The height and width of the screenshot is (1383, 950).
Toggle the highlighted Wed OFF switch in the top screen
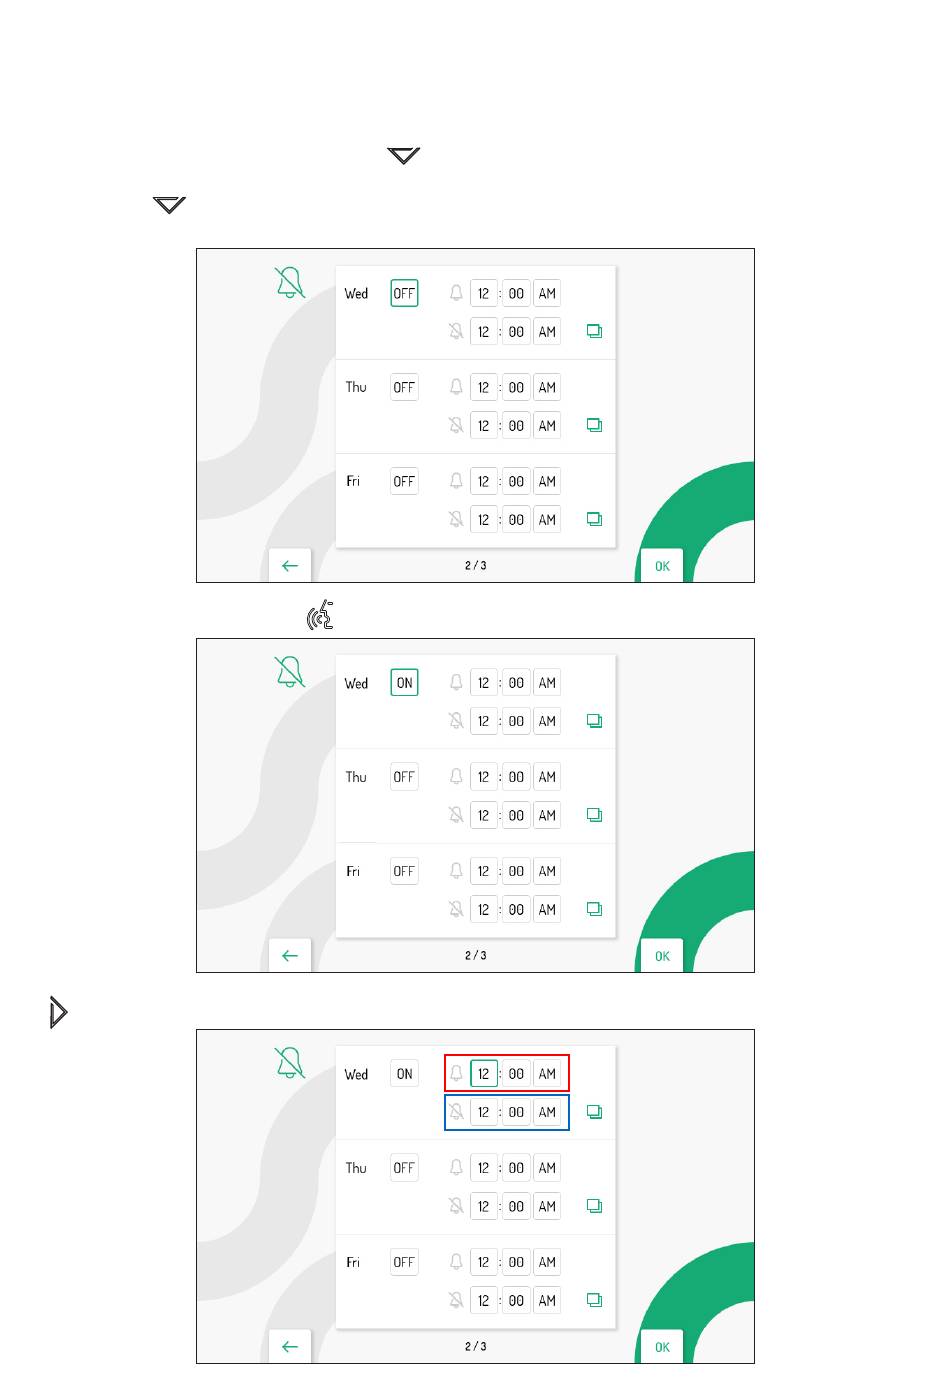click(404, 293)
